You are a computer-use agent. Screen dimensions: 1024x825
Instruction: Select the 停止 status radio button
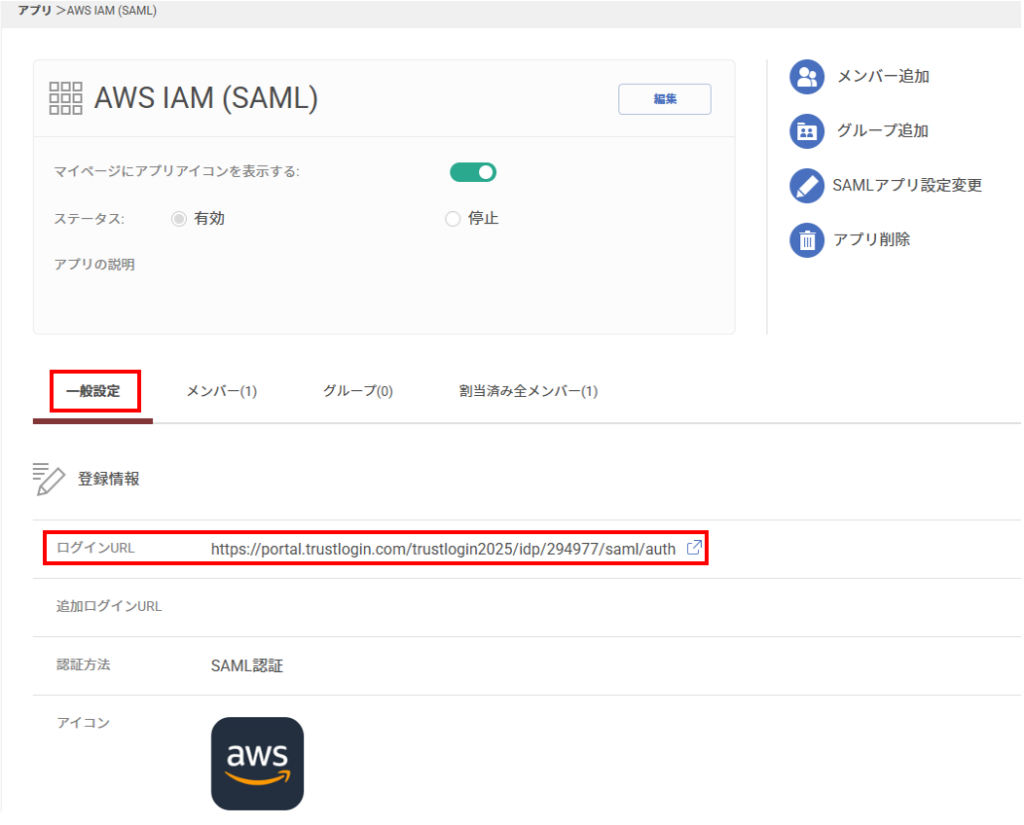point(452,219)
